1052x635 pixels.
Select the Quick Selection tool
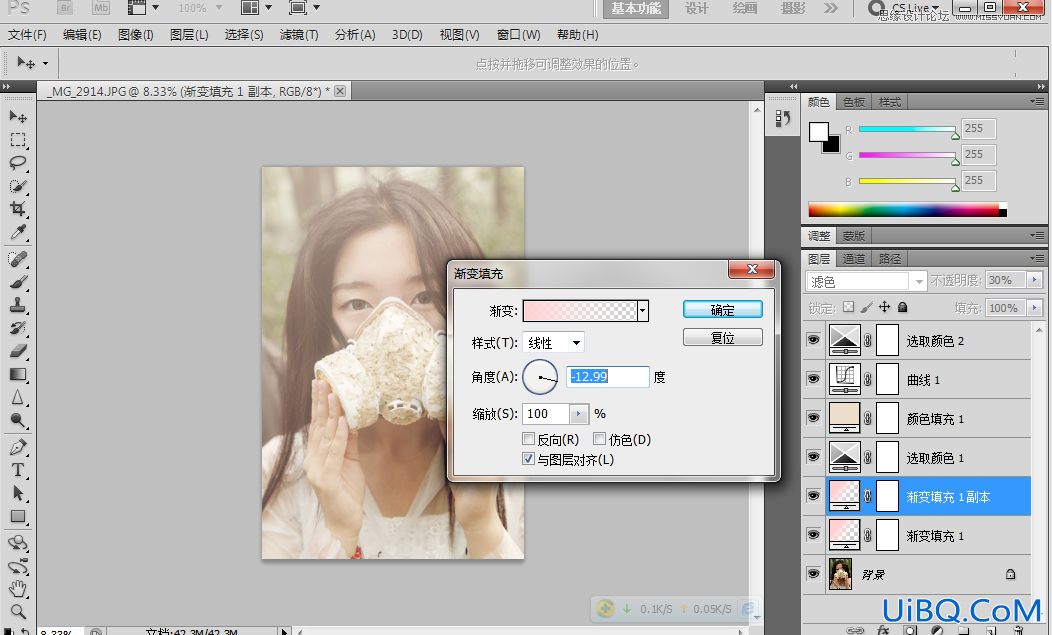(x=18, y=186)
